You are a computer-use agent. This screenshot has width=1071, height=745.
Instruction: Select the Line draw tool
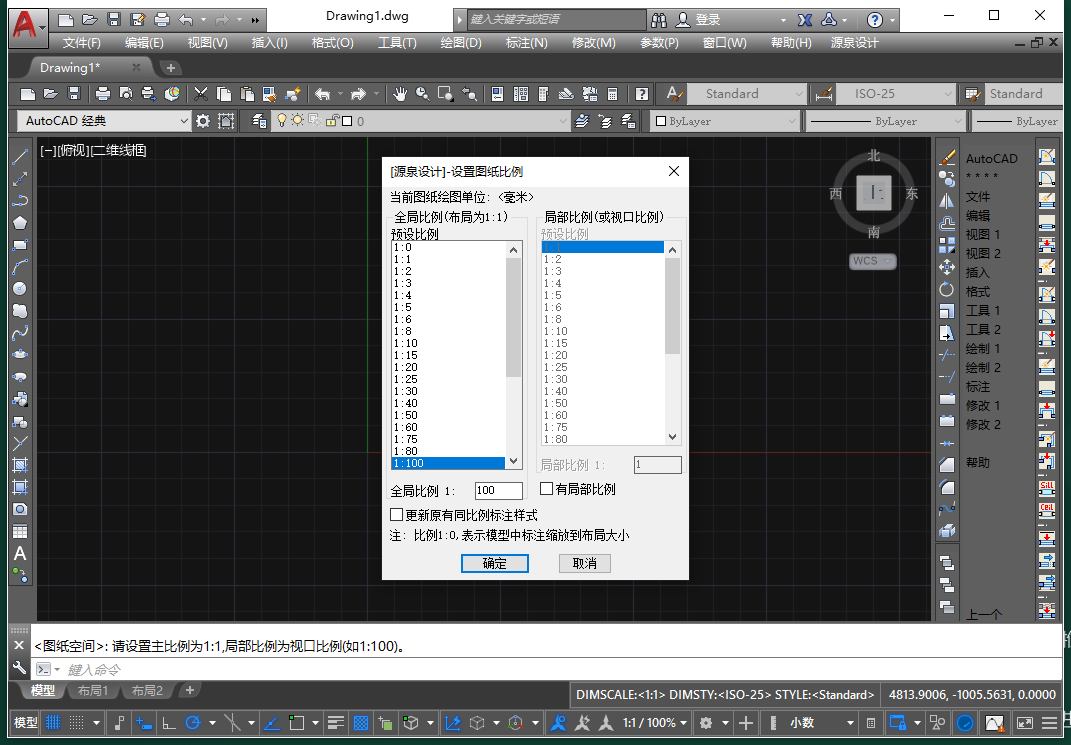(20, 156)
